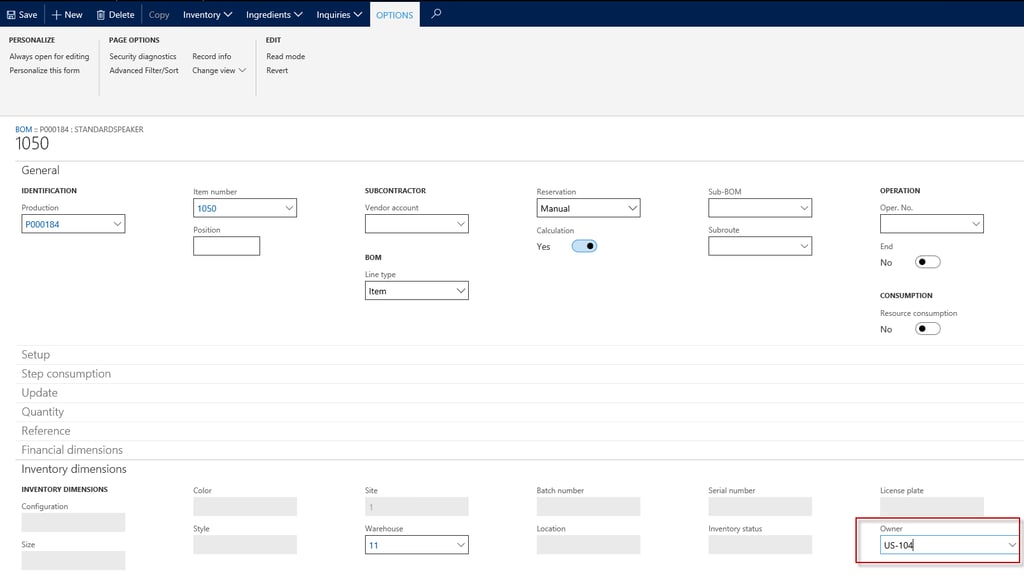
Task: Expand the Quantity section
Action: [x=42, y=412]
